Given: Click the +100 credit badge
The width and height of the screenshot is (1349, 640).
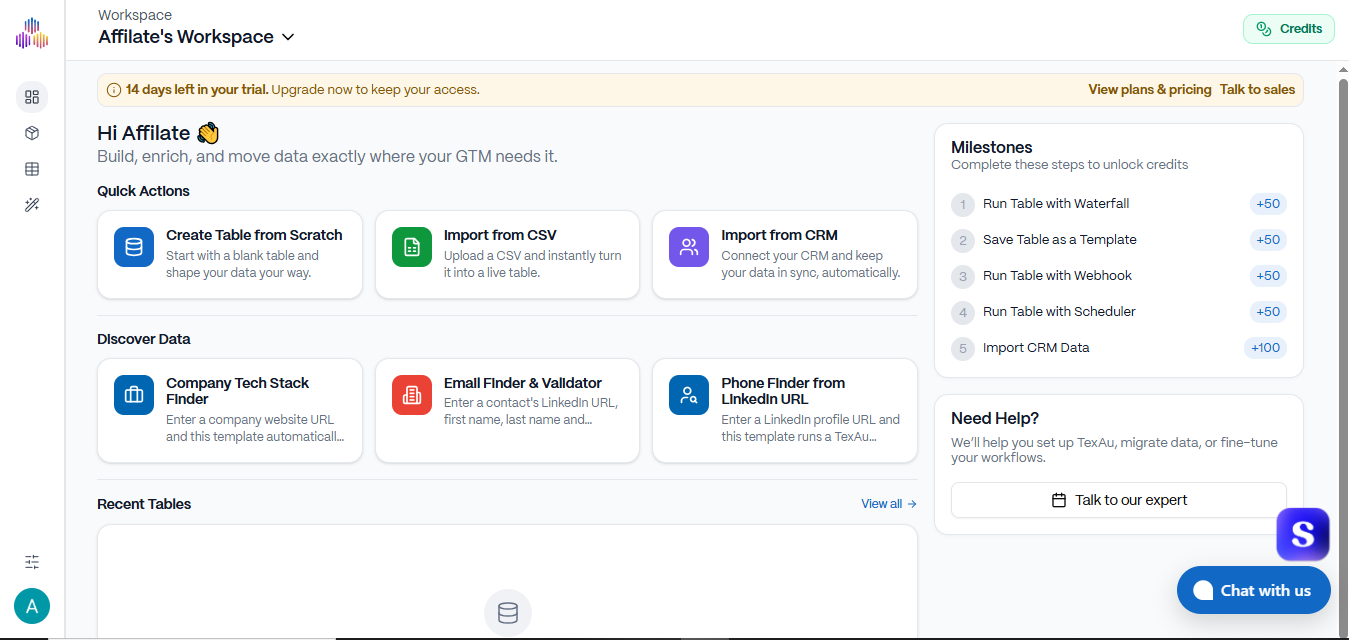Looking at the screenshot, I should 1265,348.
